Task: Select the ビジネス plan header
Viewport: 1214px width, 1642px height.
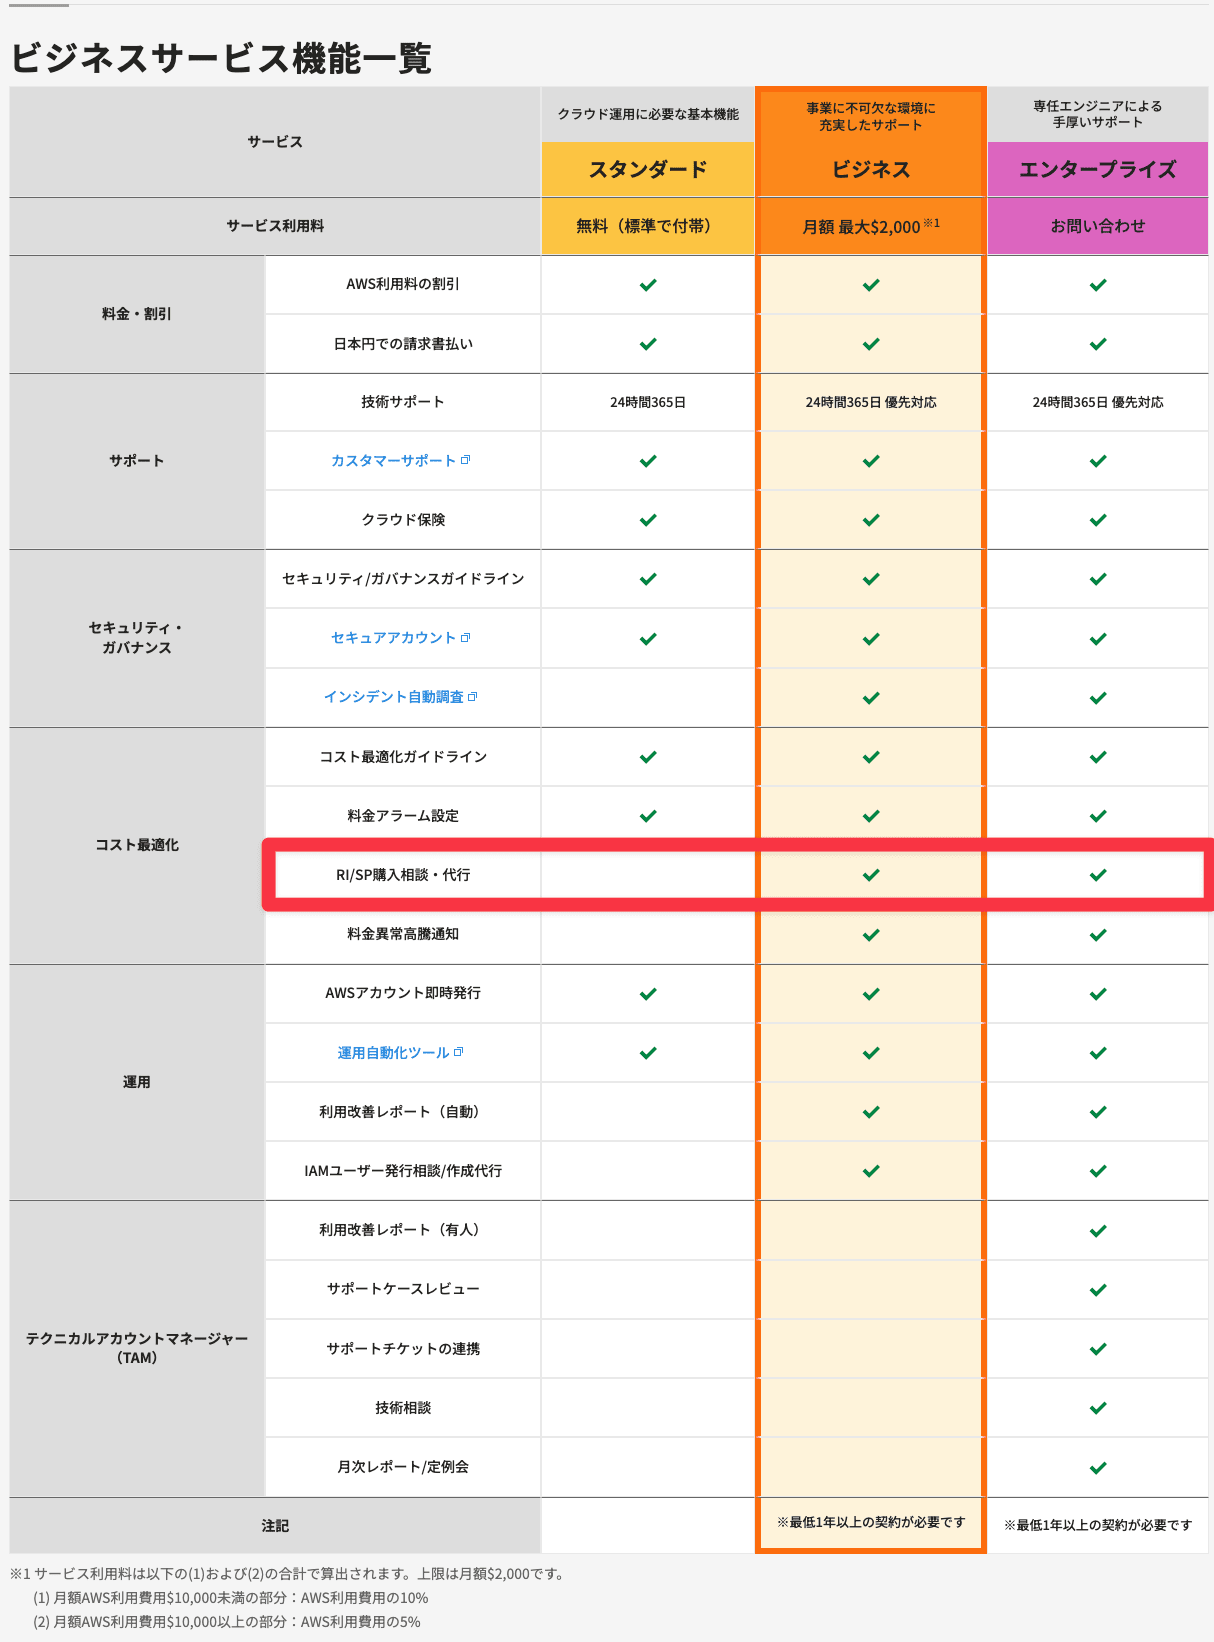Action: 871,169
